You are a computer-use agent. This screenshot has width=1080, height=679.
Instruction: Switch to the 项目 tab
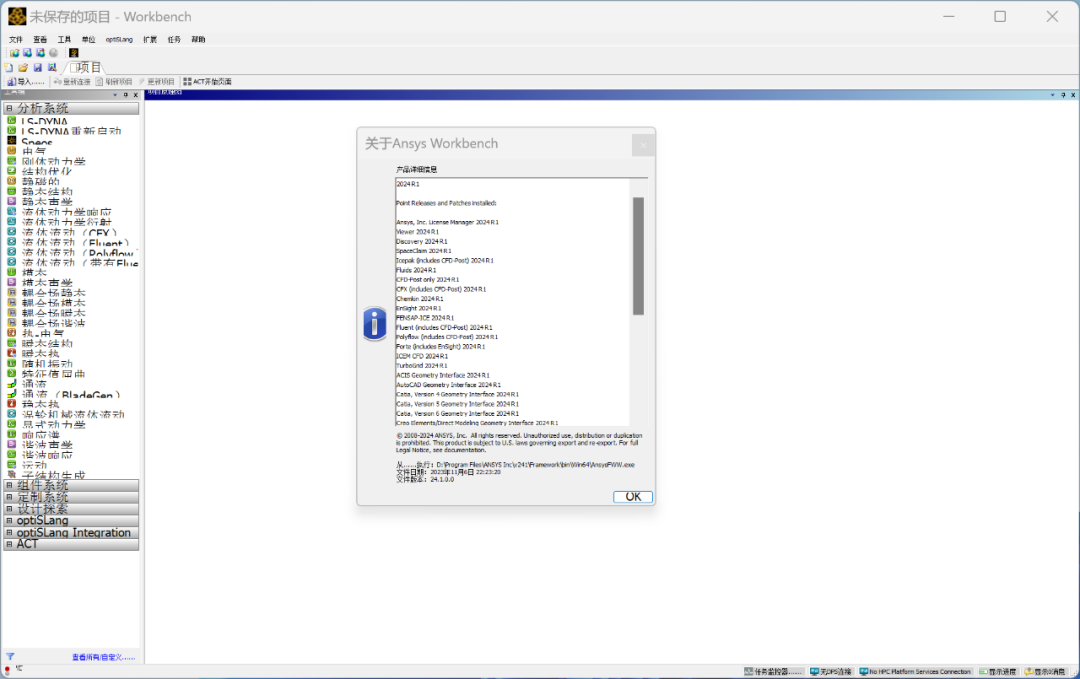click(85, 67)
